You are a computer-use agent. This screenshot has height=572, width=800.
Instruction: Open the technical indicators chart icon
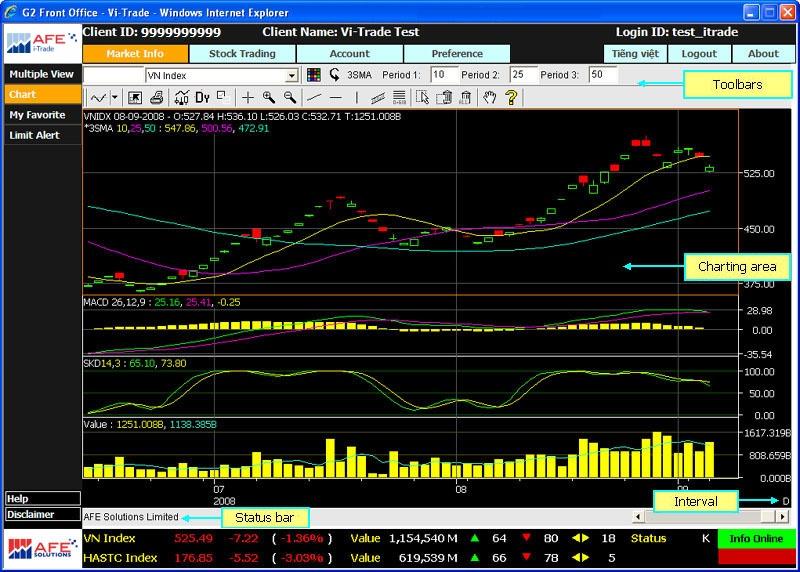click(182, 97)
